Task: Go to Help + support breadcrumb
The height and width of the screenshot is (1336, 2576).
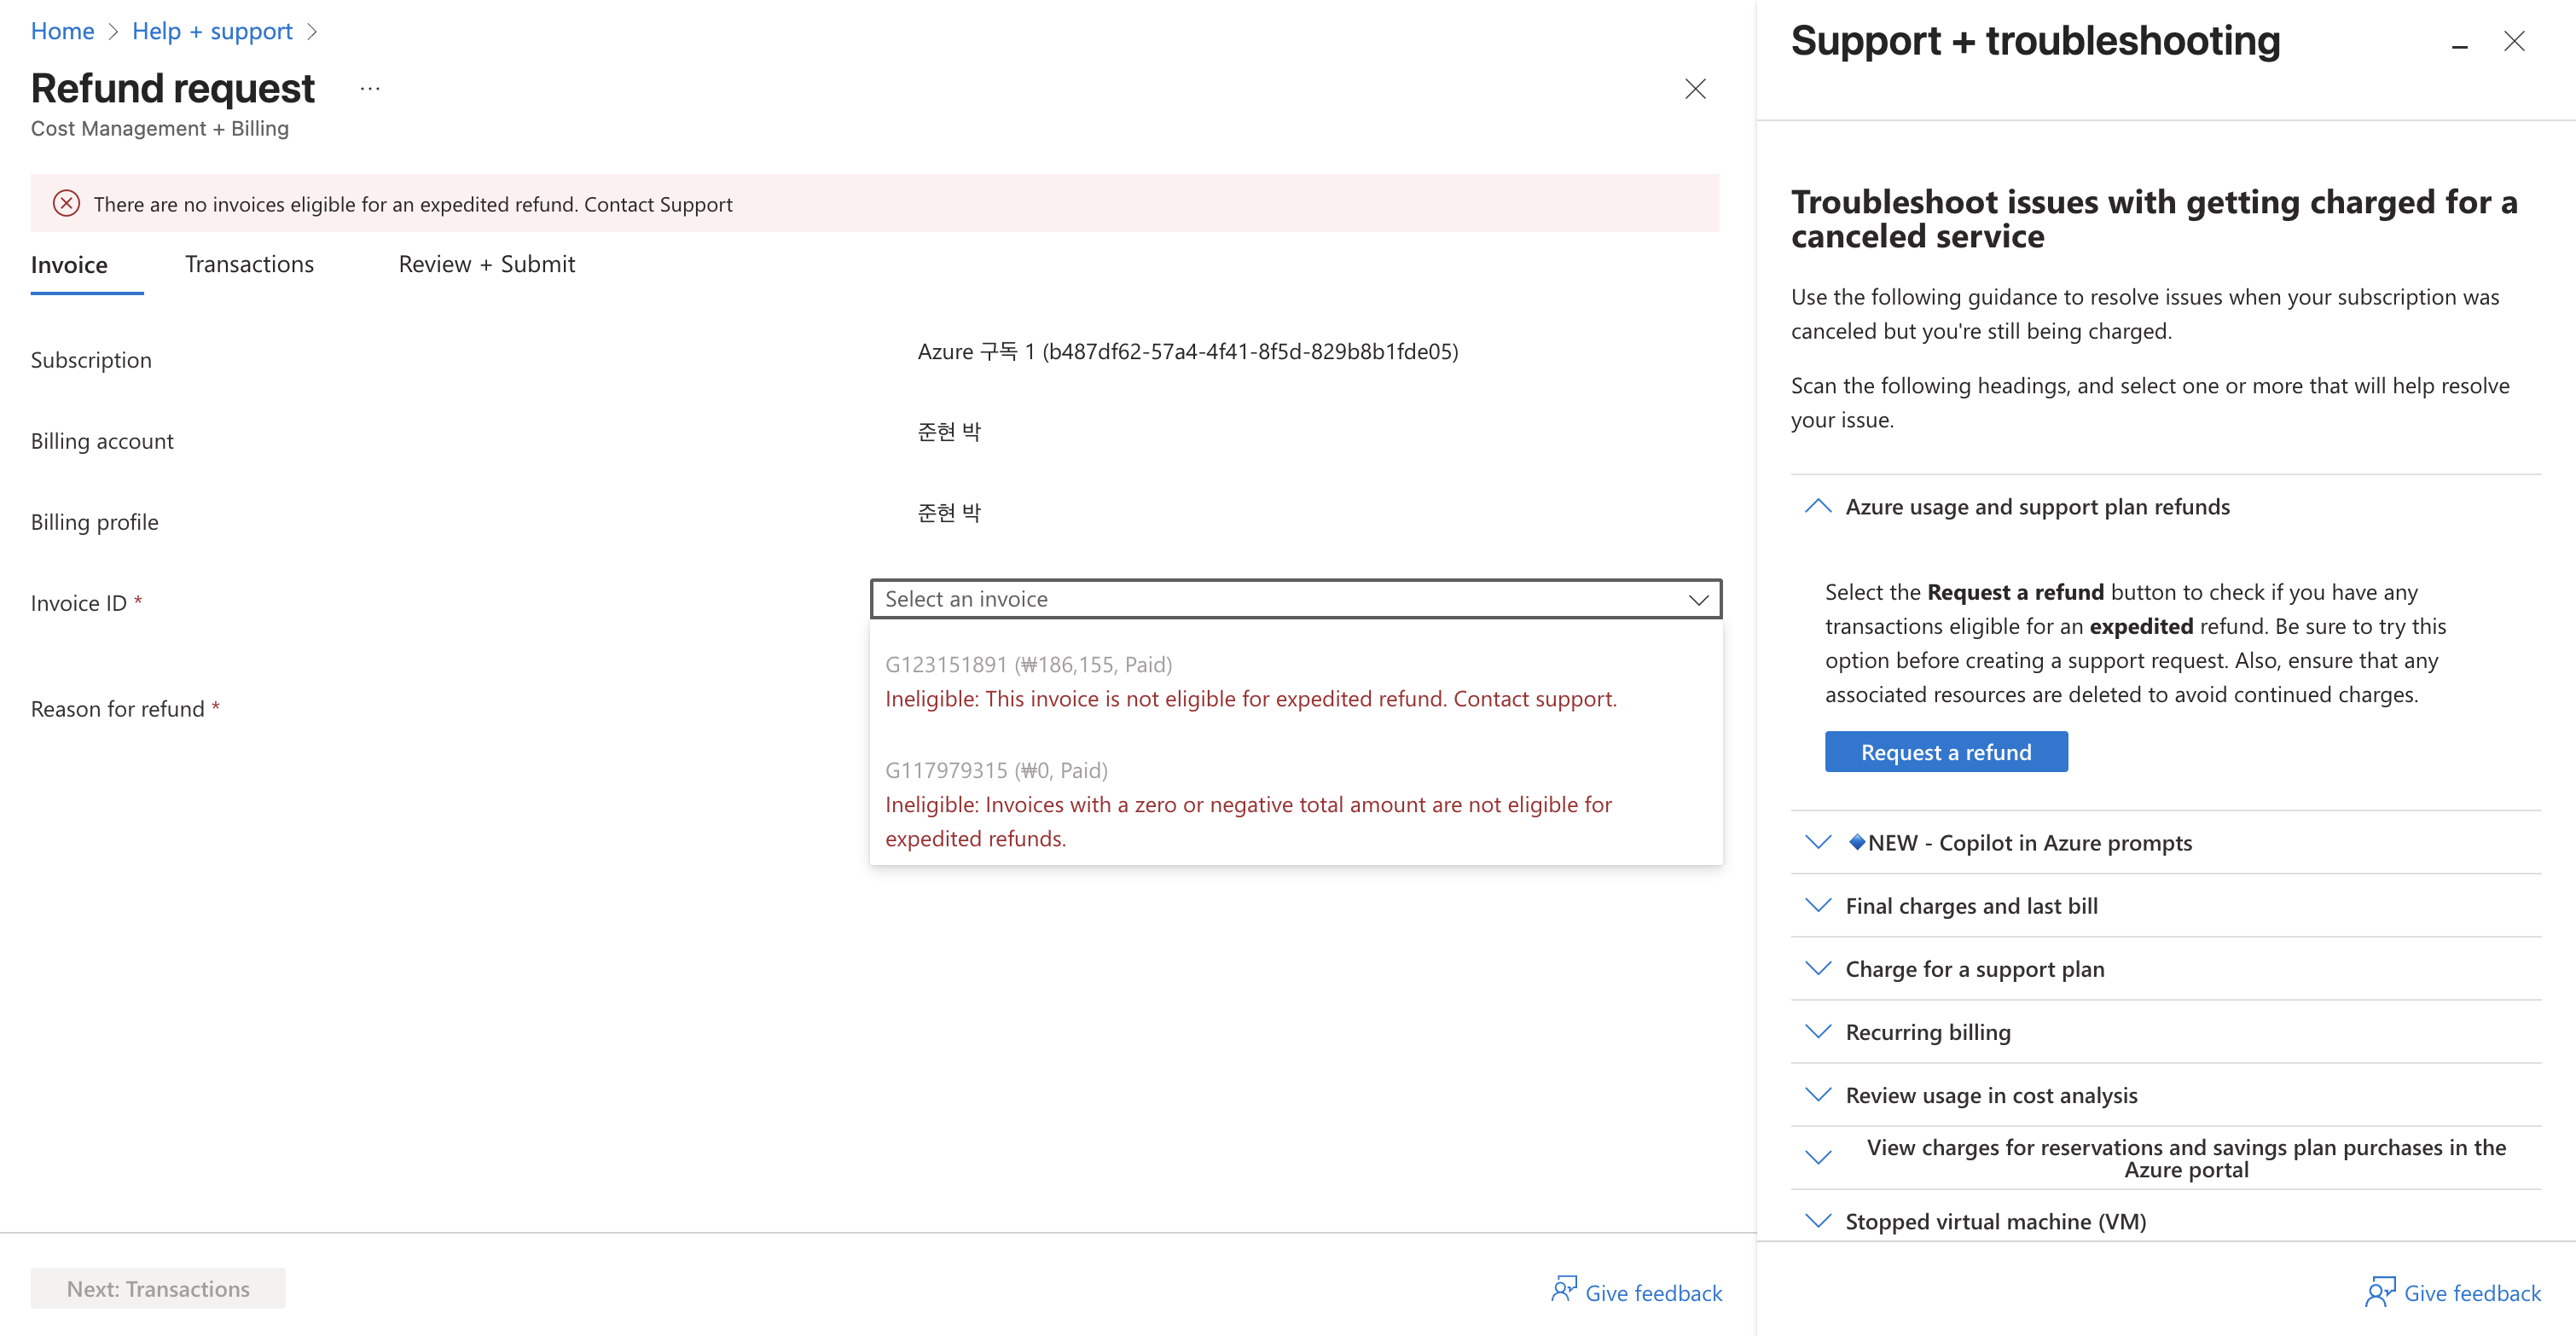Action: [212, 31]
